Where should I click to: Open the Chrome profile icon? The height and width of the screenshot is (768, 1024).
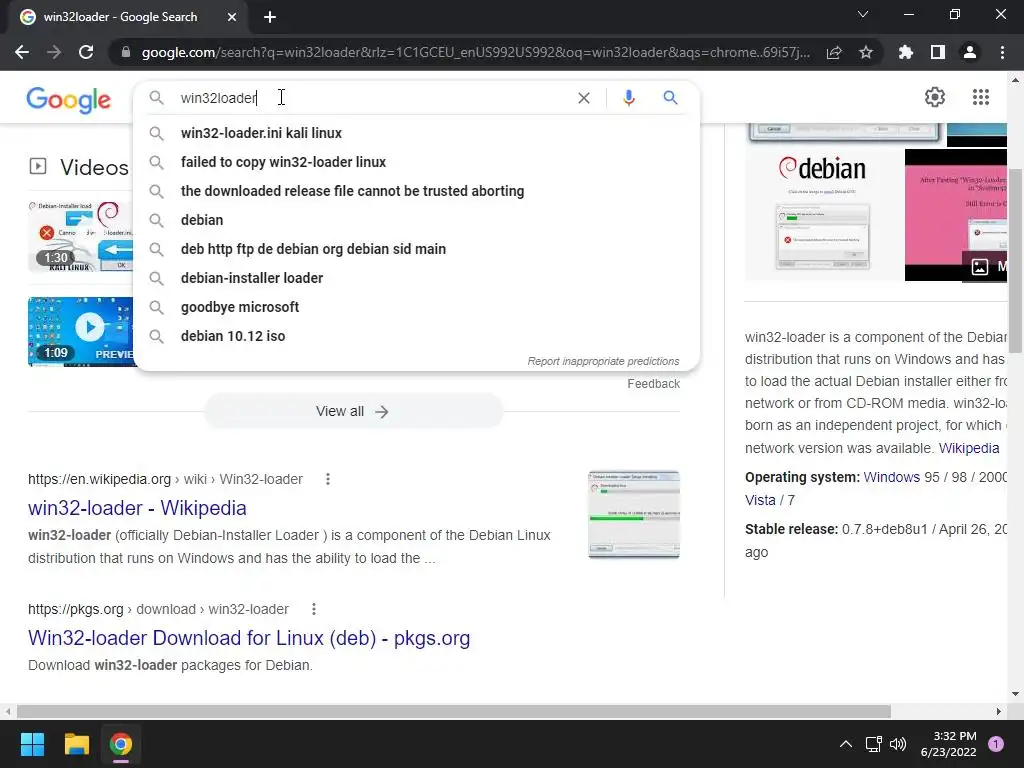(970, 52)
